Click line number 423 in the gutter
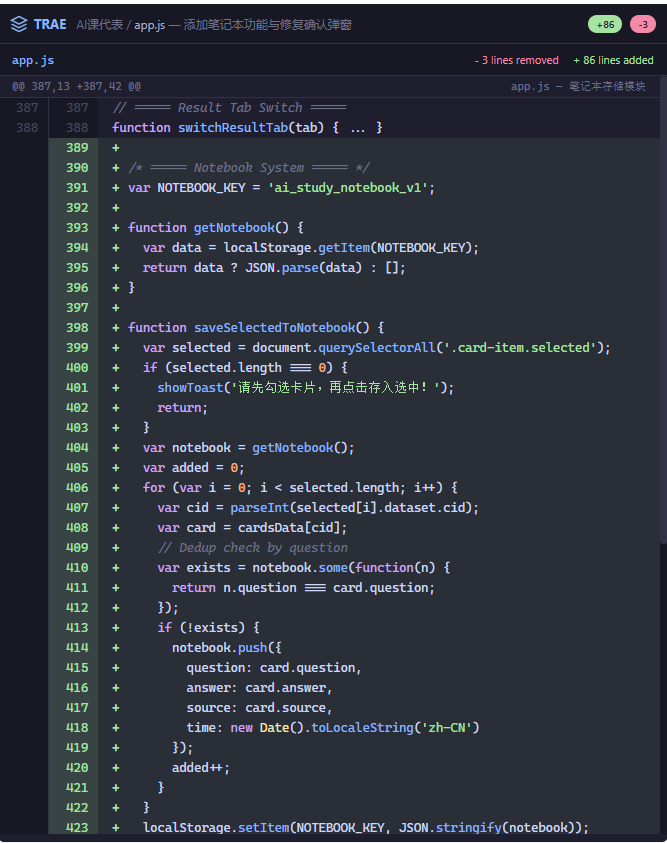 click(x=77, y=827)
